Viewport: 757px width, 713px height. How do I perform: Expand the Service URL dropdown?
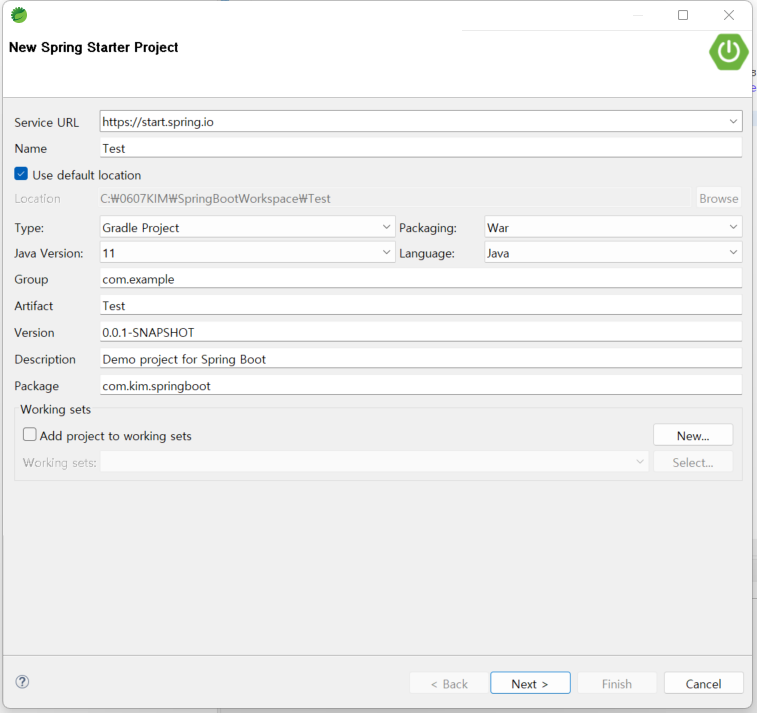click(733, 121)
